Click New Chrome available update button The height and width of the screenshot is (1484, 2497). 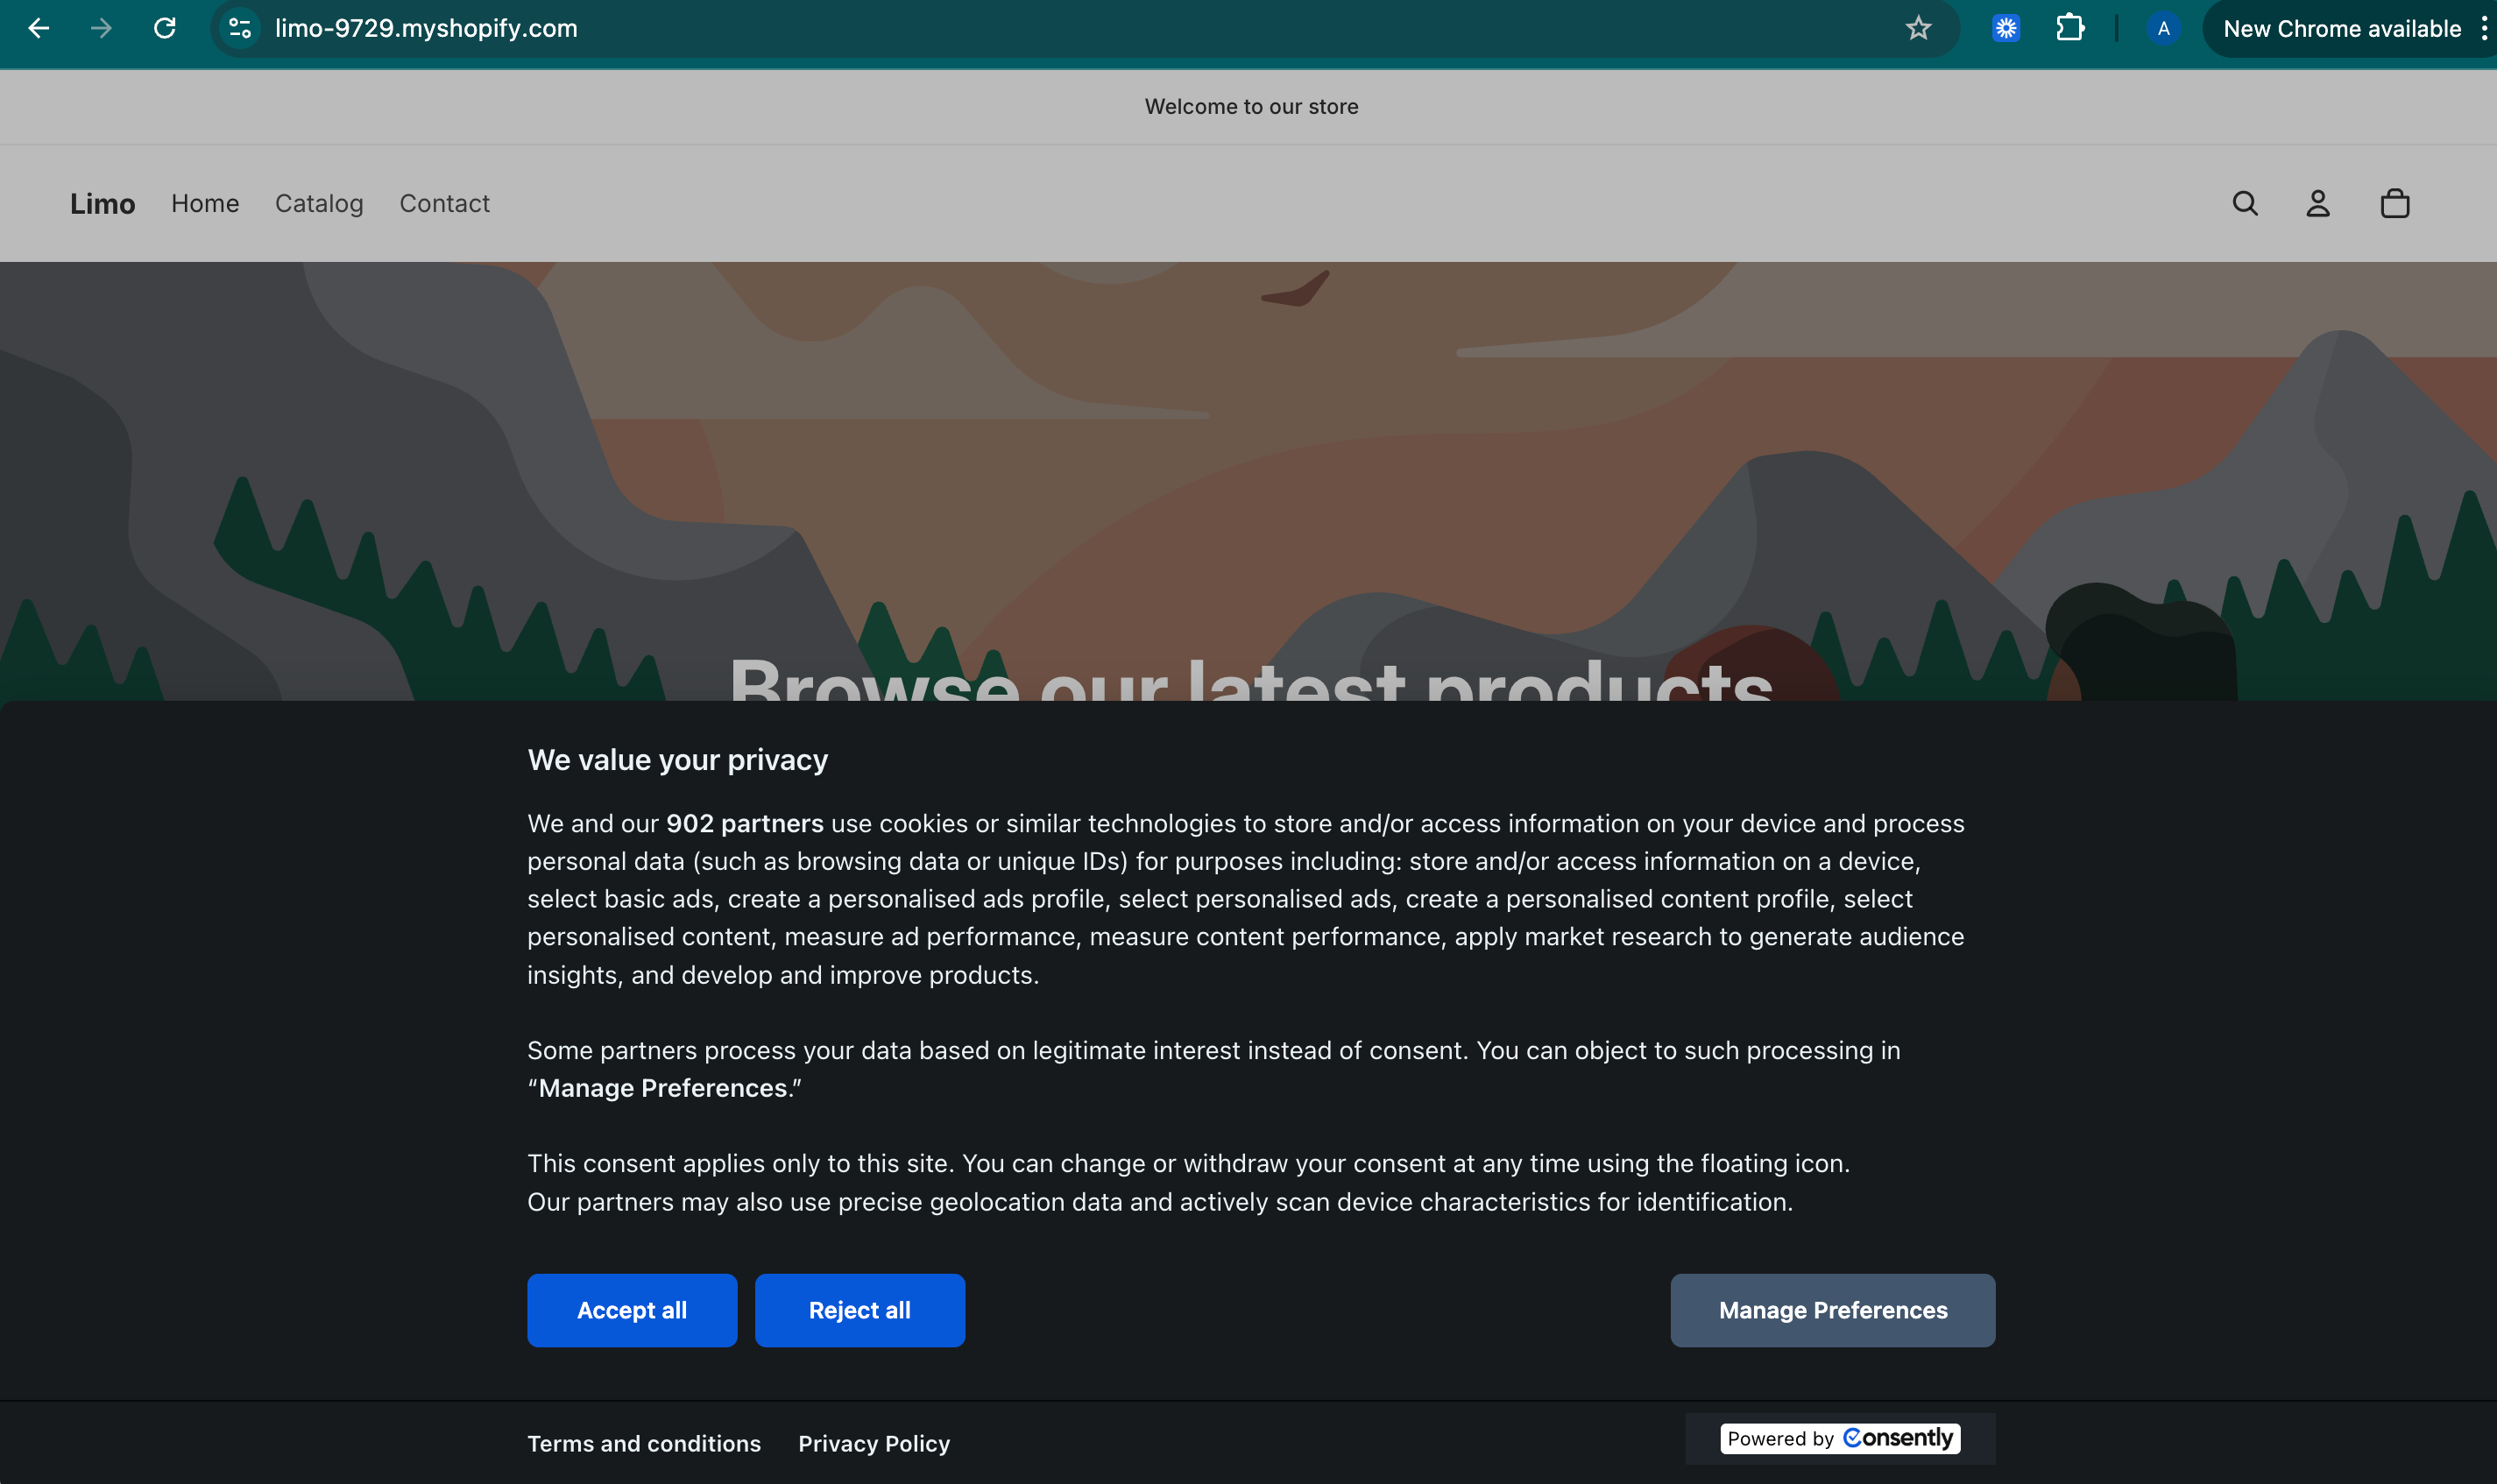click(2341, 28)
